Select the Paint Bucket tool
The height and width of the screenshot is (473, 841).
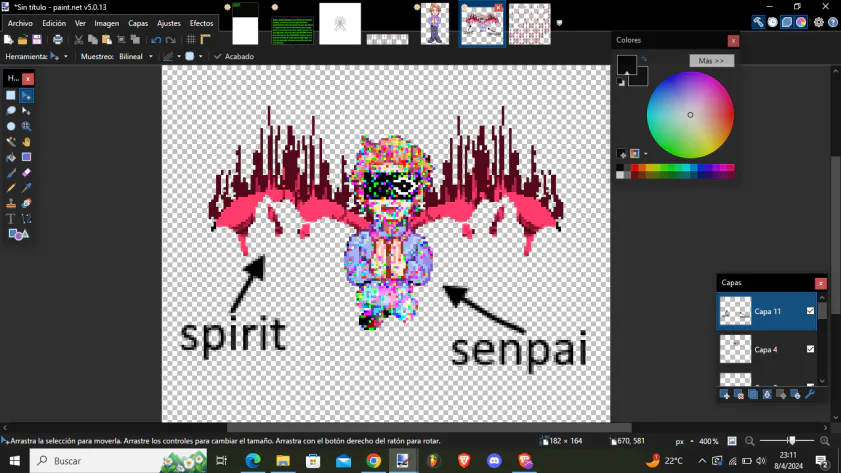point(11,158)
